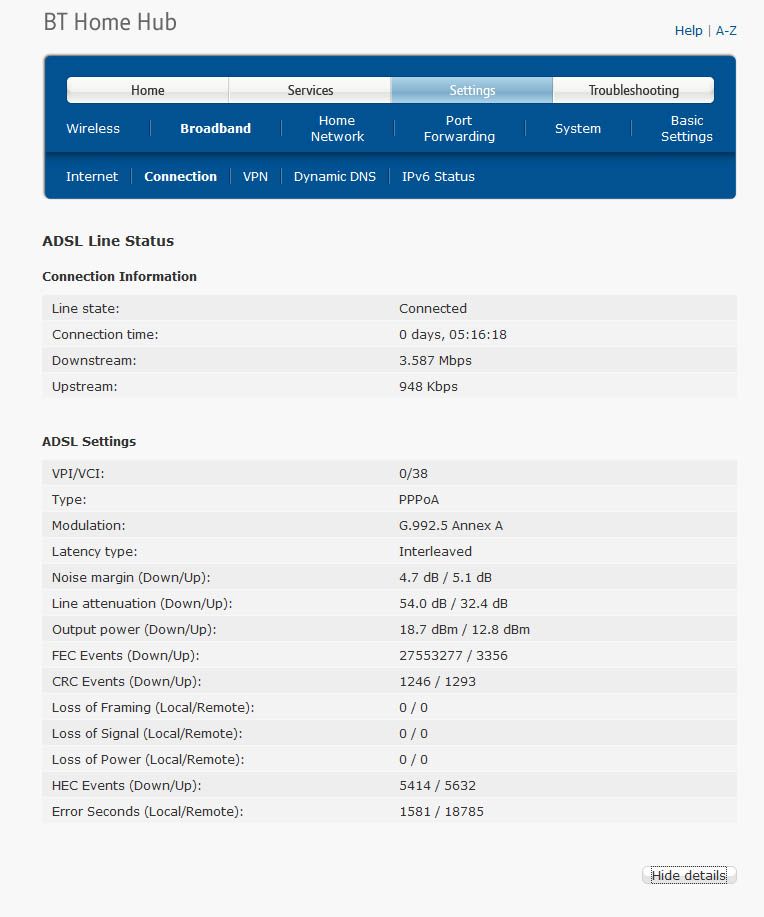Screen dimensions: 764x917
Task: Click the Output power (Down/Up) label
Action: point(134,629)
